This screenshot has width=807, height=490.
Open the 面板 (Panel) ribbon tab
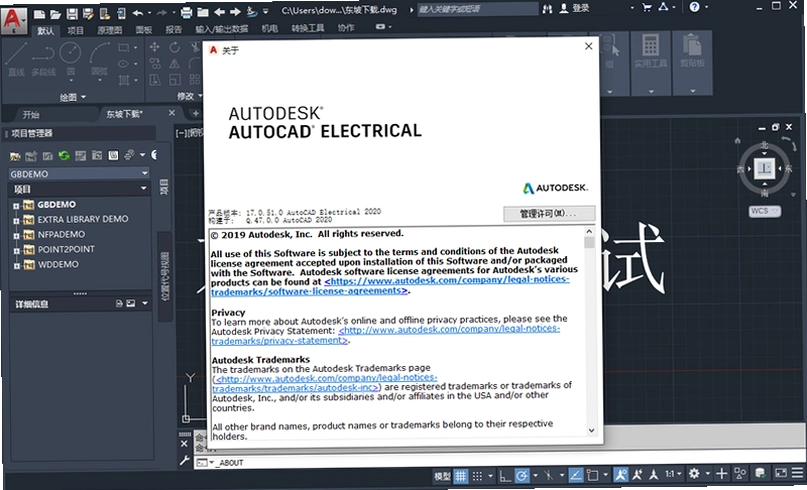pyautogui.click(x=144, y=30)
